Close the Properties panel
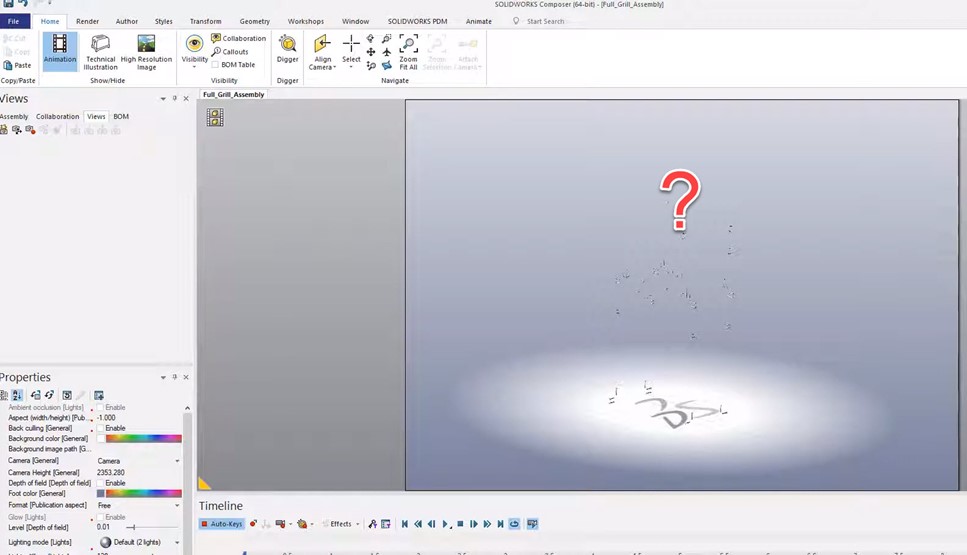967x555 pixels. [186, 377]
